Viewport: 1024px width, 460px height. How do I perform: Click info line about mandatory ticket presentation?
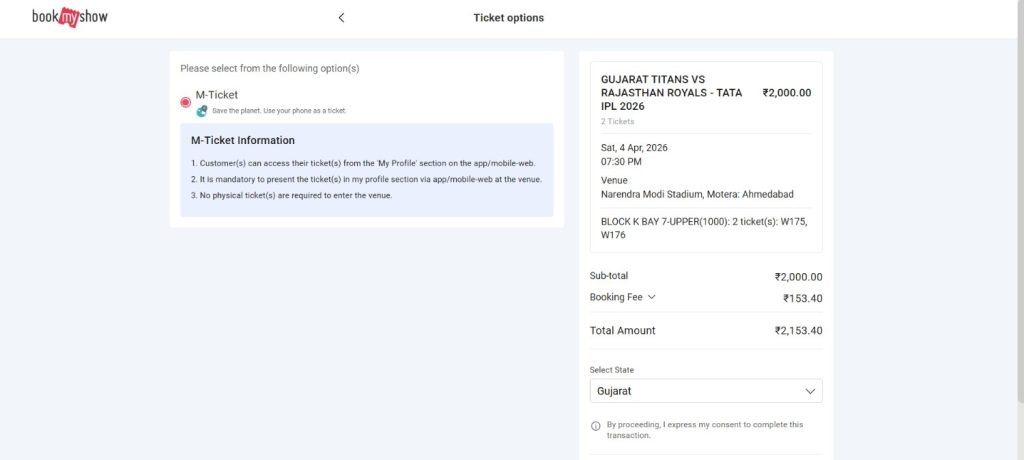(x=366, y=179)
